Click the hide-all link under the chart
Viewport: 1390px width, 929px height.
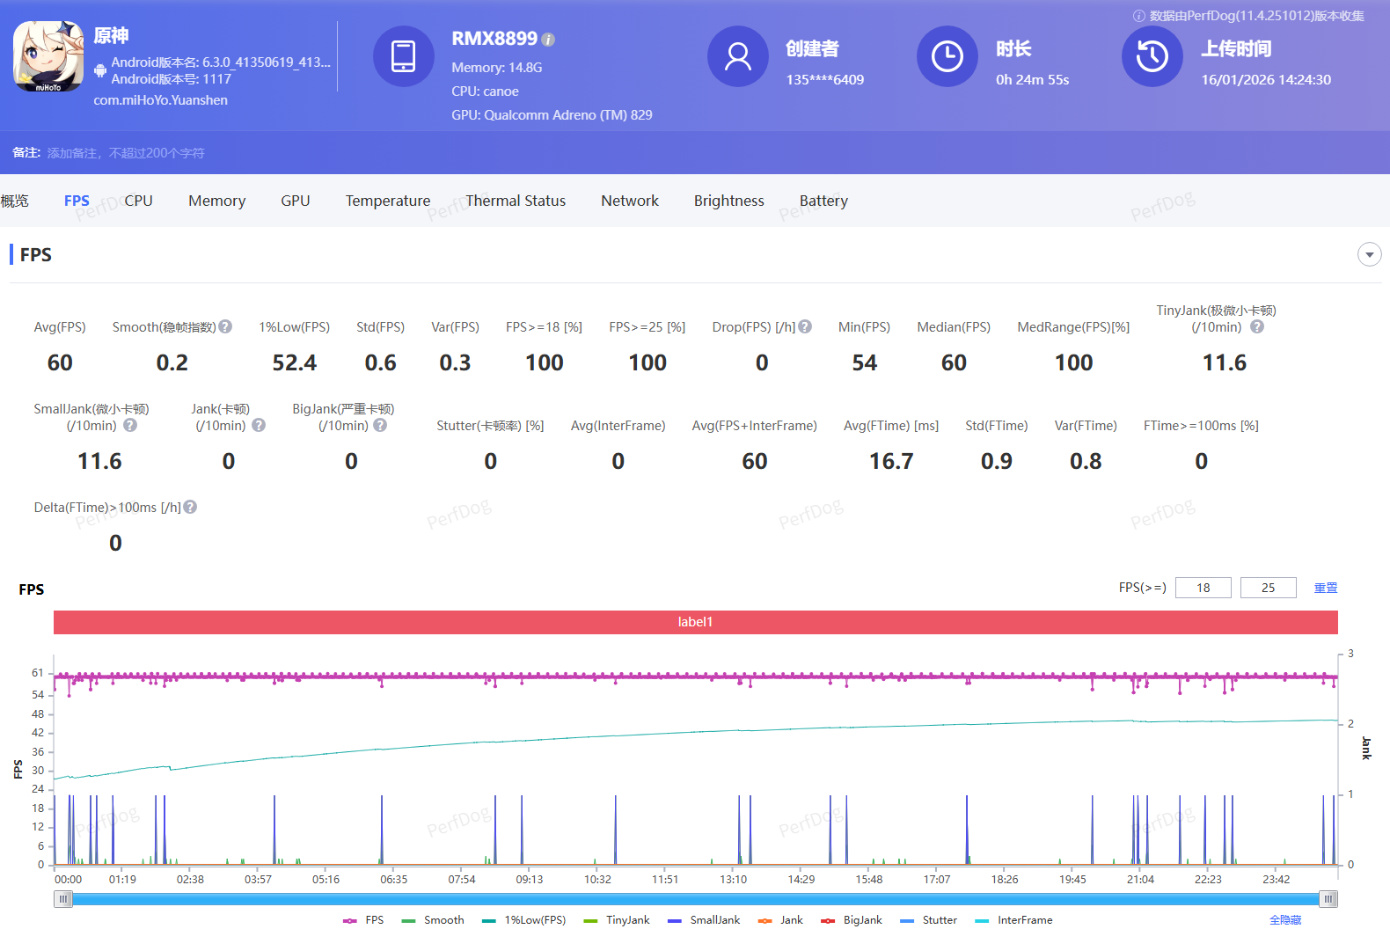point(1285,920)
